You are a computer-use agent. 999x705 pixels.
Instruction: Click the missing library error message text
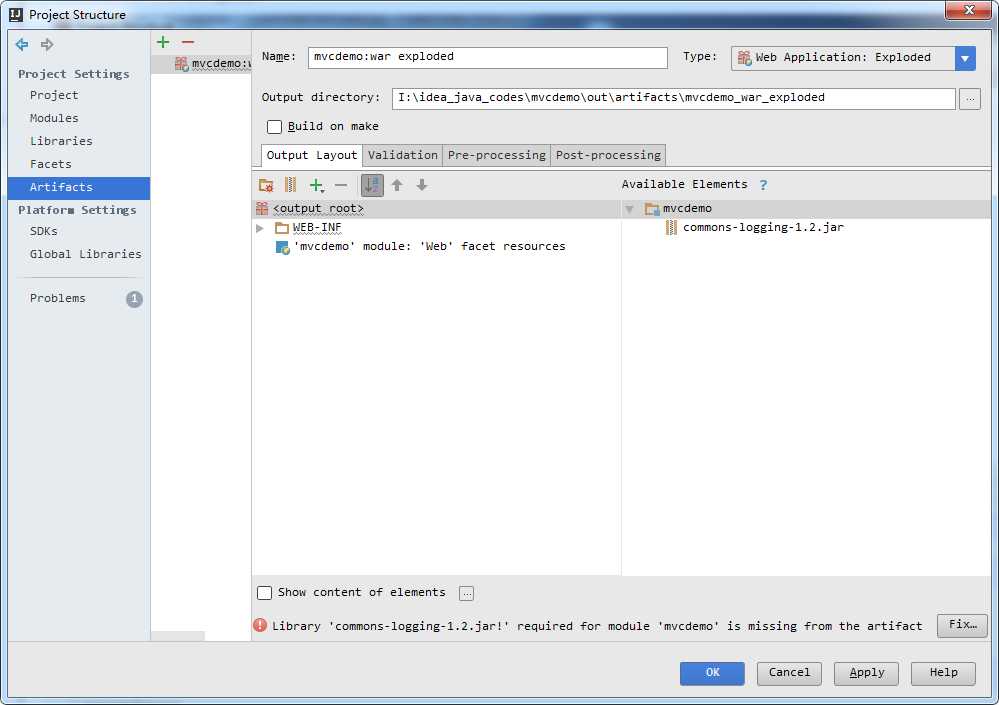(x=597, y=626)
